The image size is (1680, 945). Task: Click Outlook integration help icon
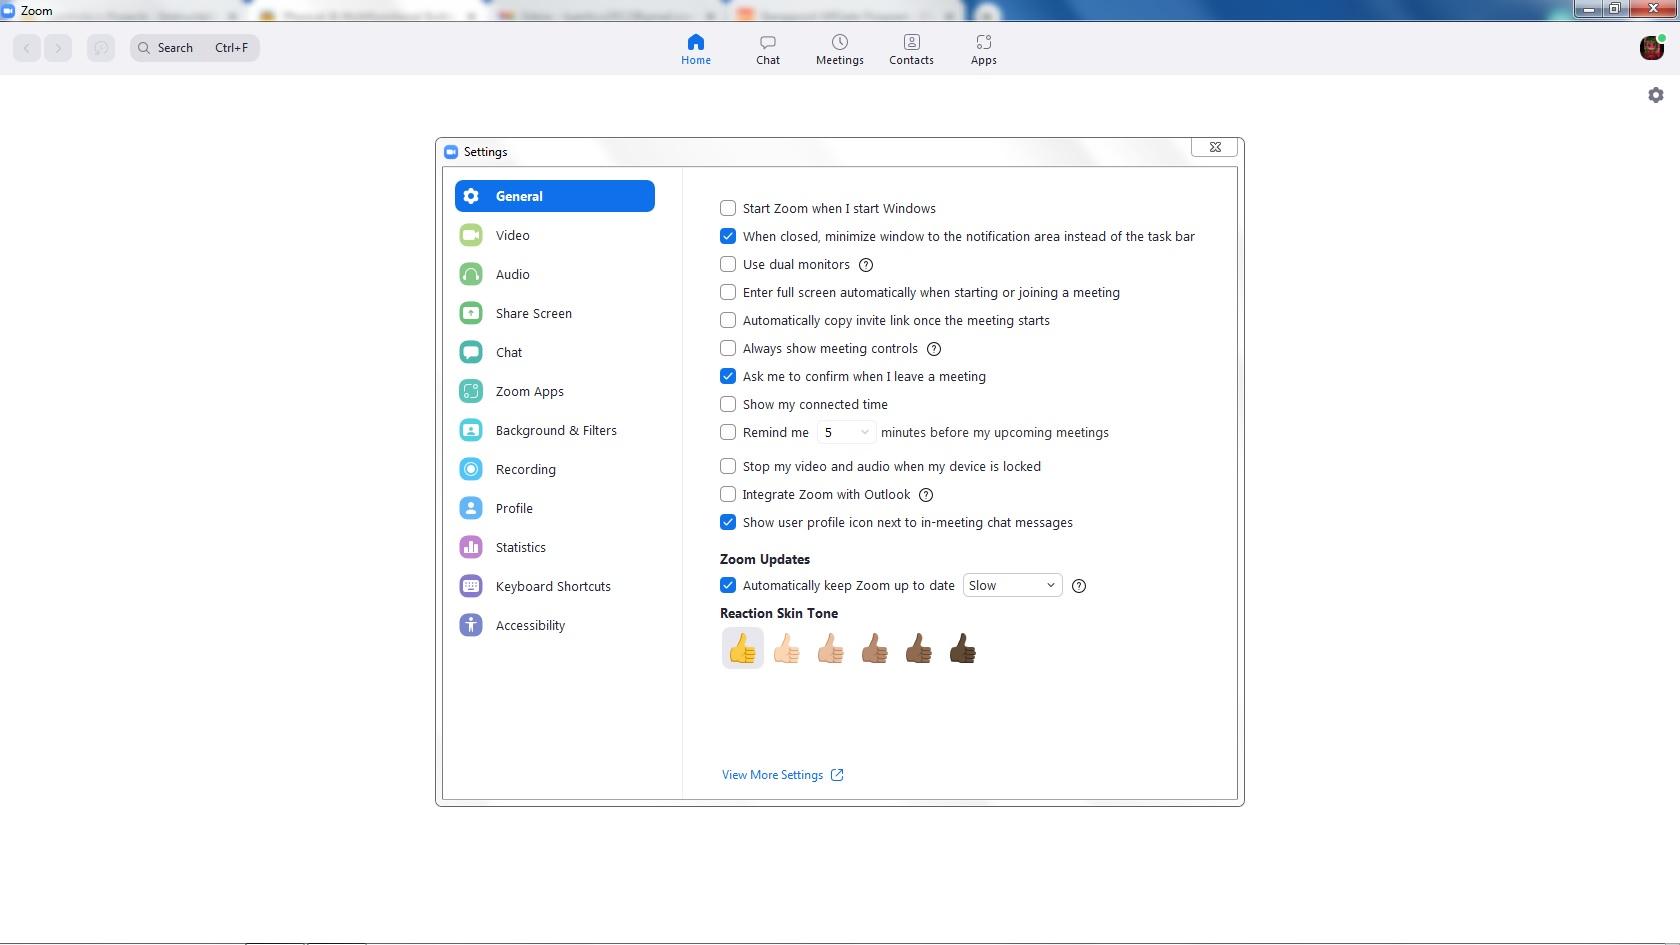point(926,495)
